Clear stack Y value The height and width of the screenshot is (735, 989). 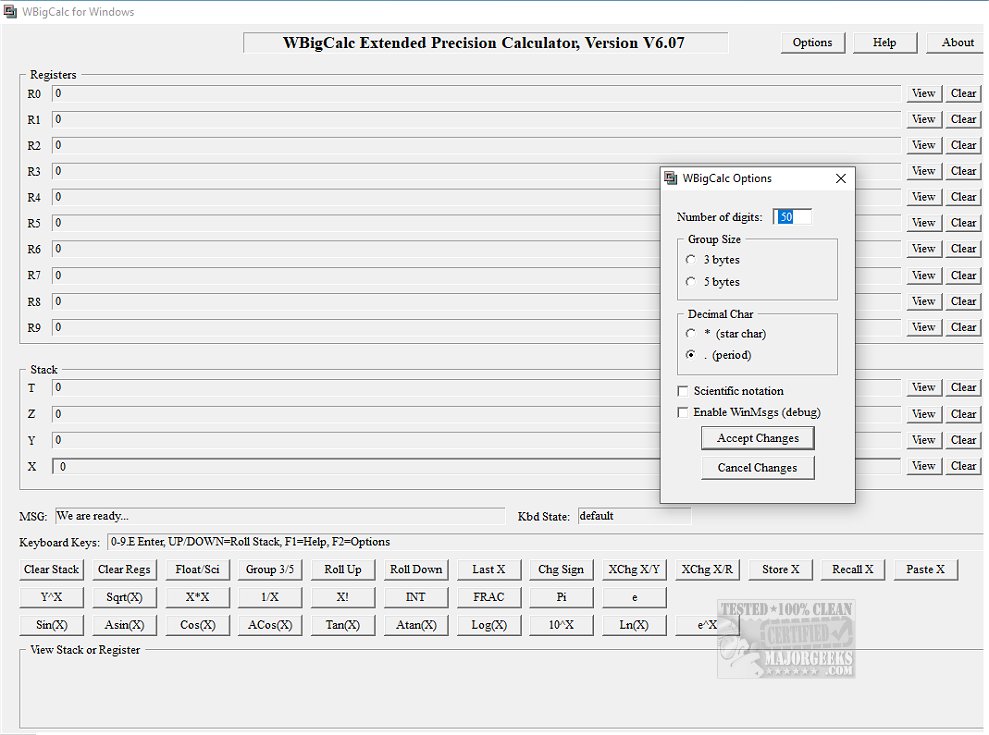[963, 440]
